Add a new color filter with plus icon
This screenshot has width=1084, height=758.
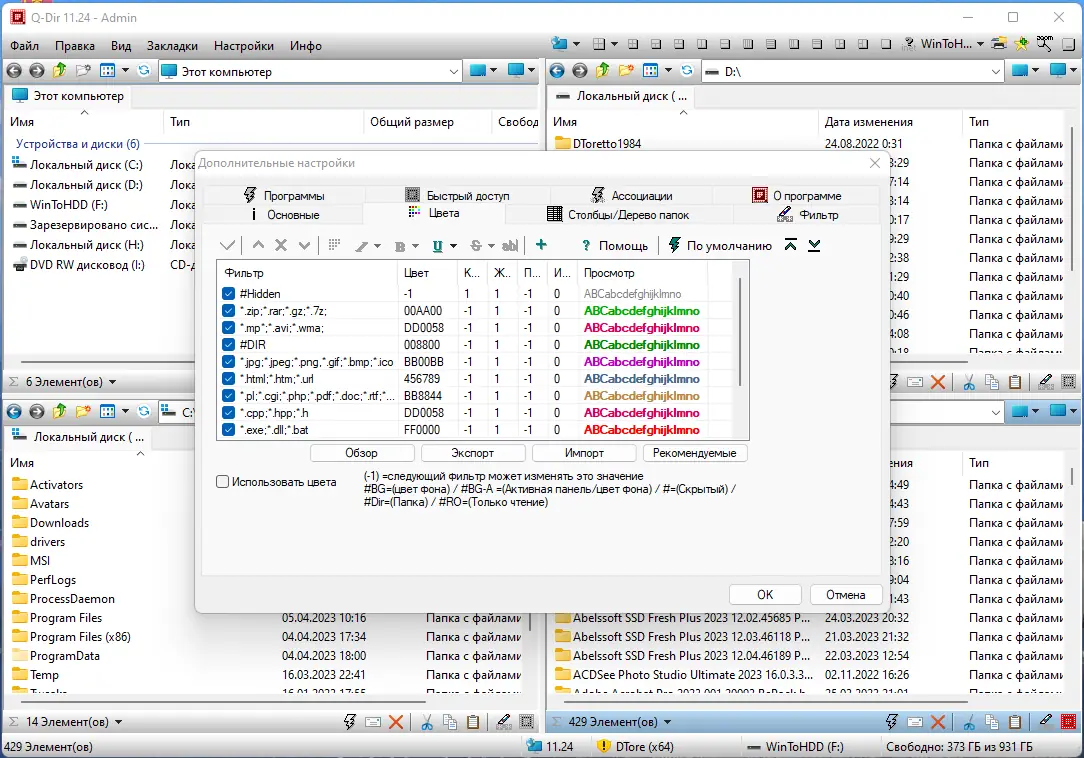541,245
